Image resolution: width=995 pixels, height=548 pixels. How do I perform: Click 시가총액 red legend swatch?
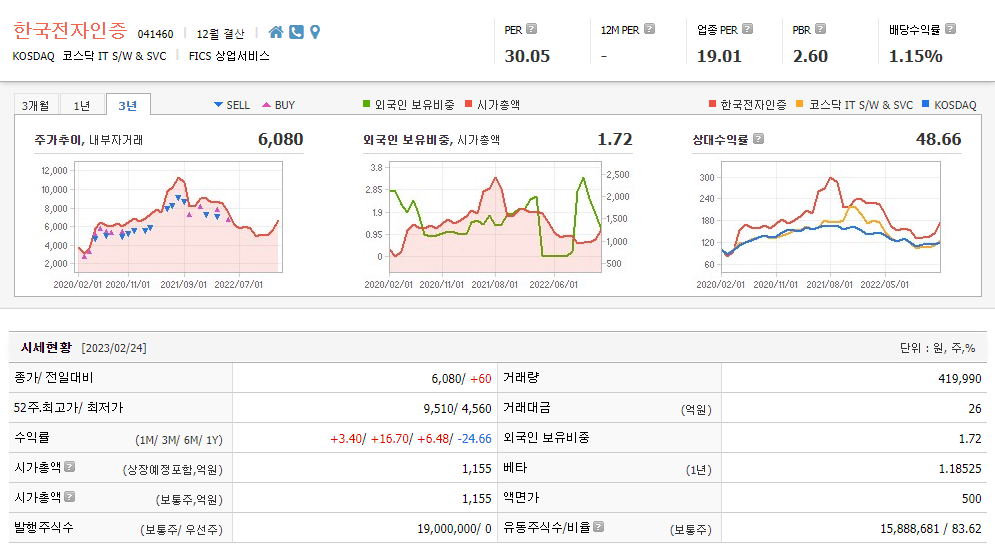point(468,103)
